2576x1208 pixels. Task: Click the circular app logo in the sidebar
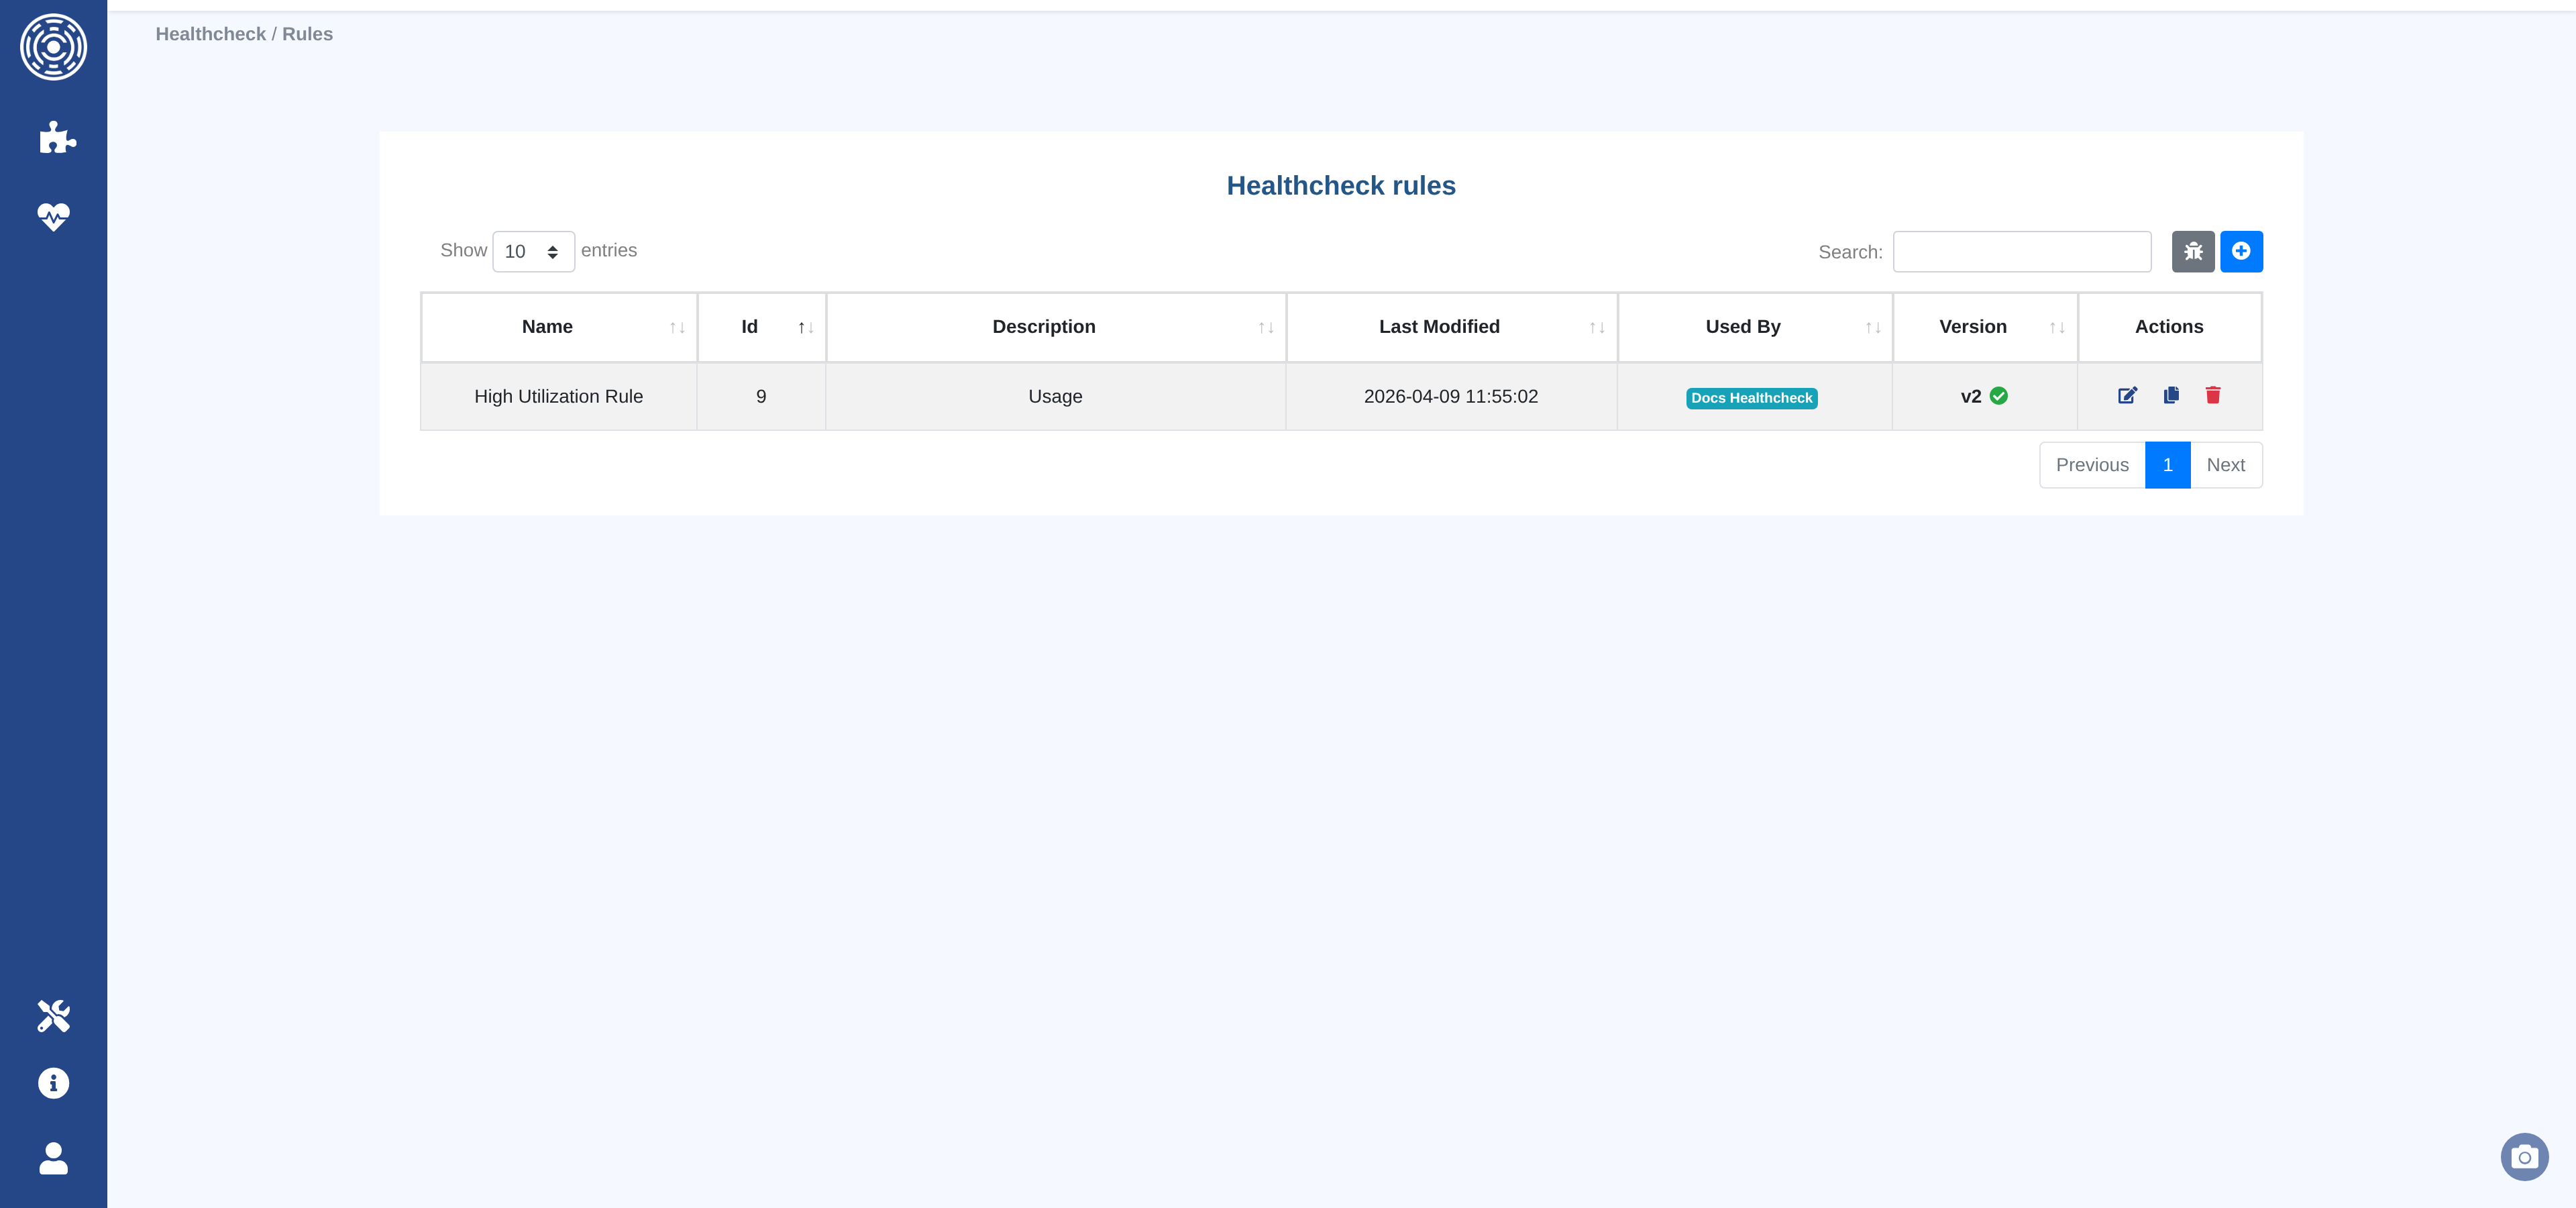tap(53, 47)
